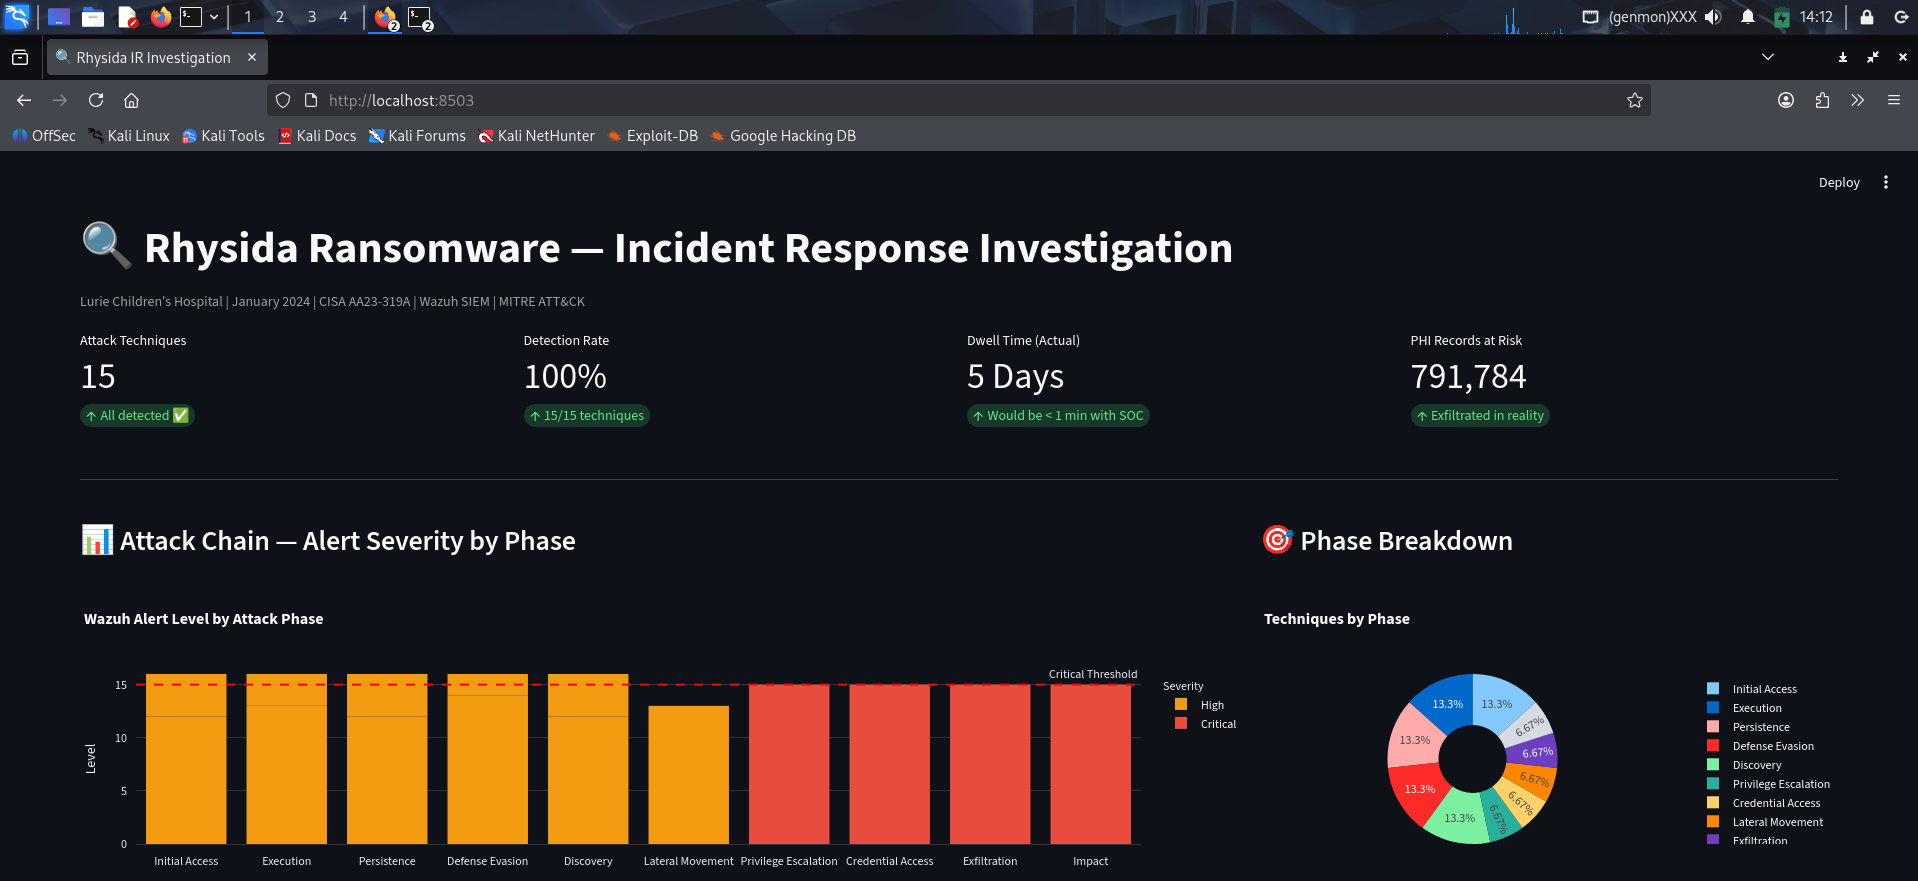
Task: Open the OffSec bookmark
Action: tap(44, 136)
